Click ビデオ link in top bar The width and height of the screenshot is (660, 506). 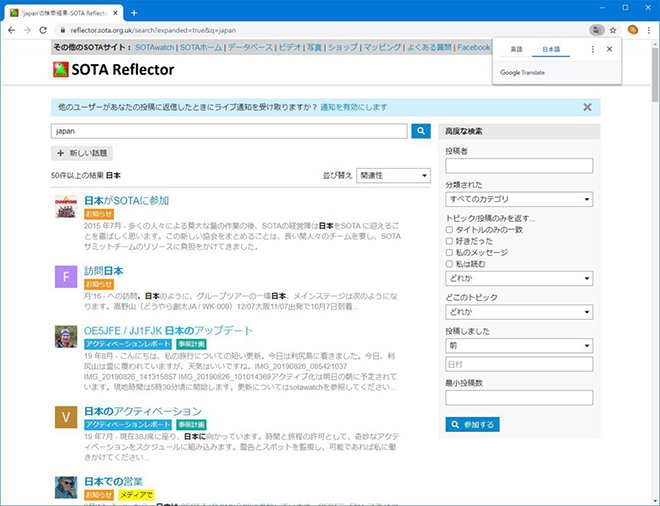click(x=290, y=48)
